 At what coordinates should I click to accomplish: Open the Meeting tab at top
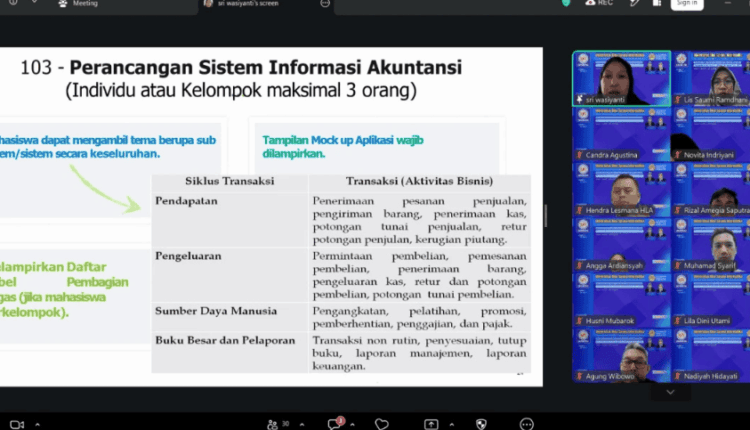[x=78, y=4]
